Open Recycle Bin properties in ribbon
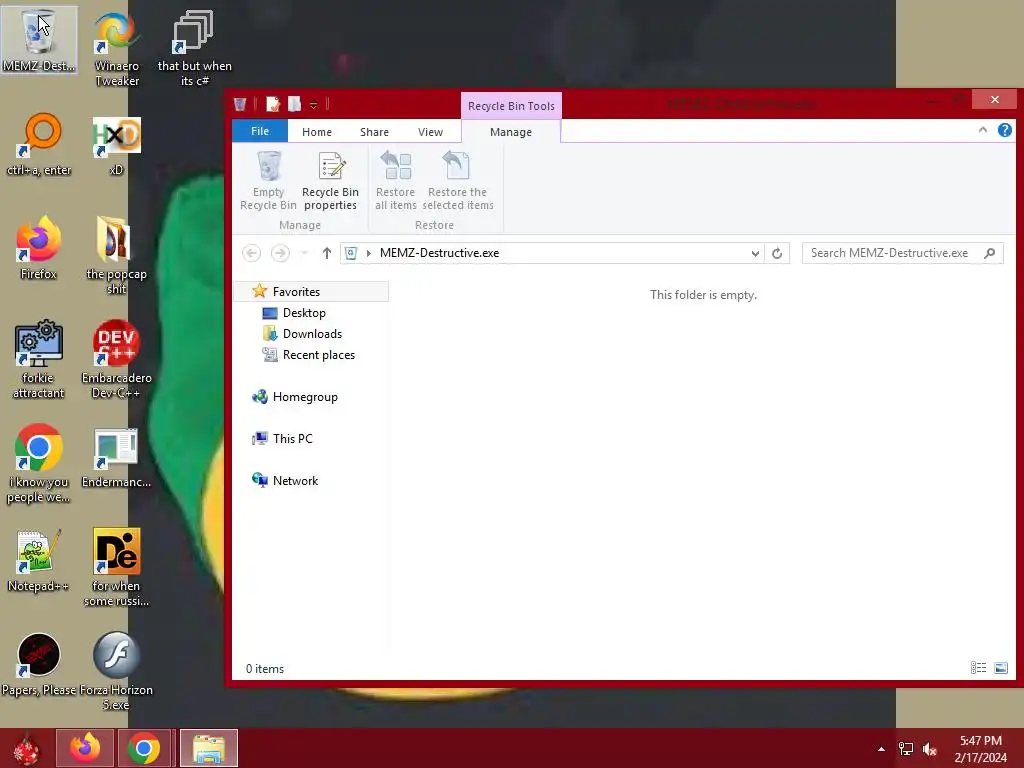1024x768 pixels. click(330, 180)
